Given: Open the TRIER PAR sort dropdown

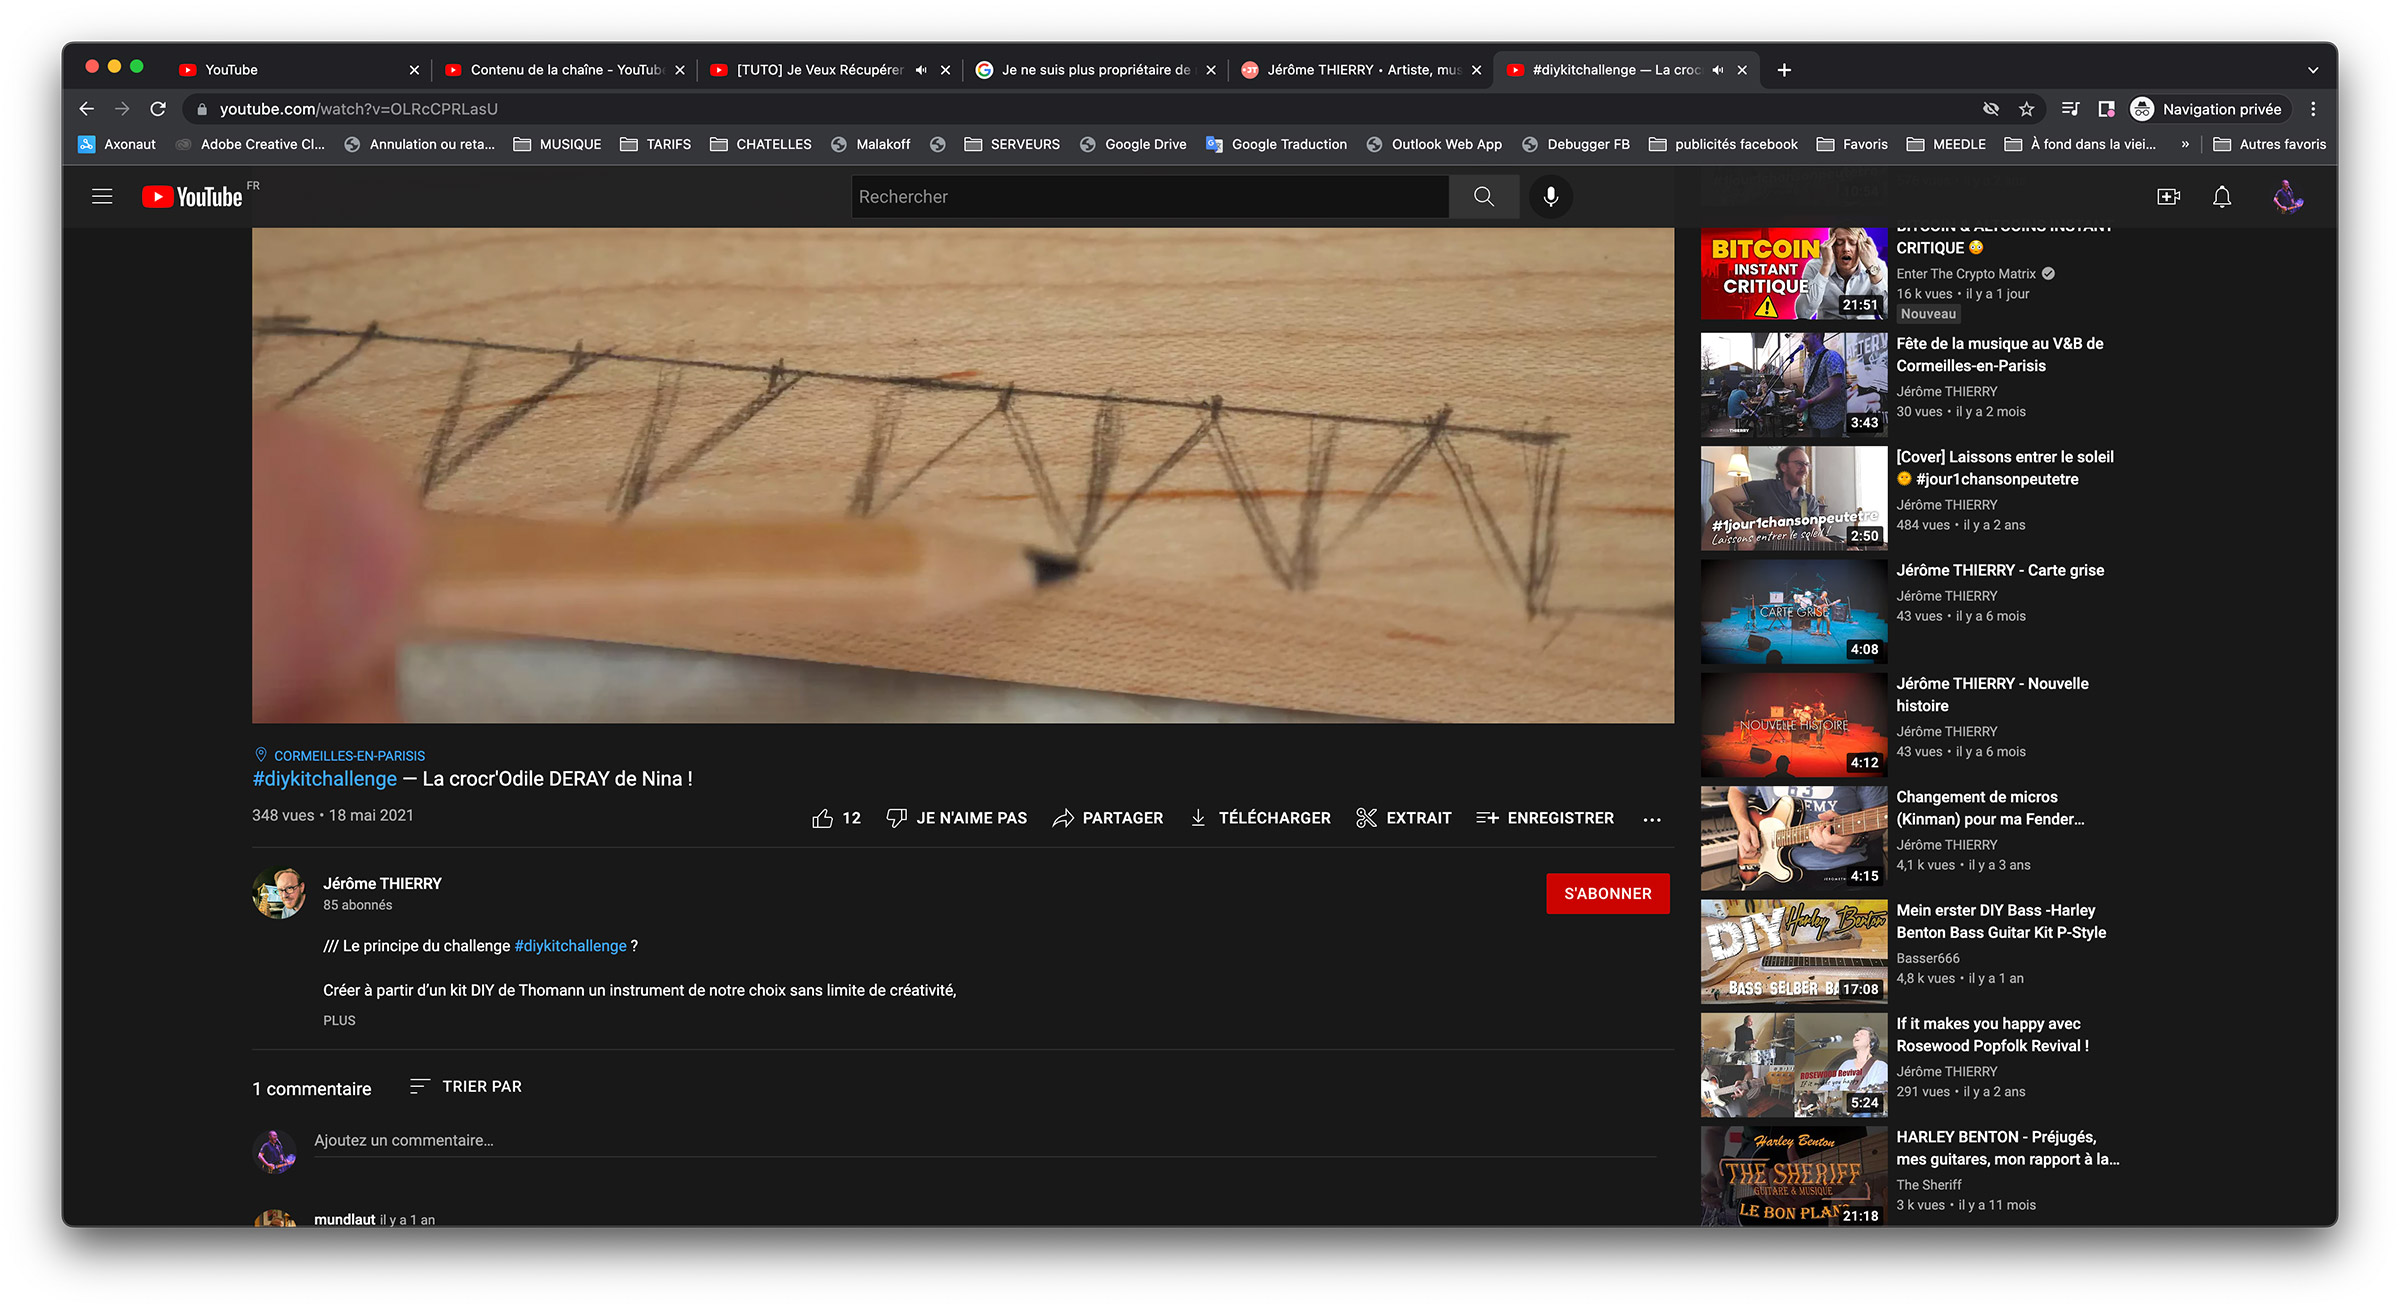Looking at the screenshot, I should pos(466,1086).
